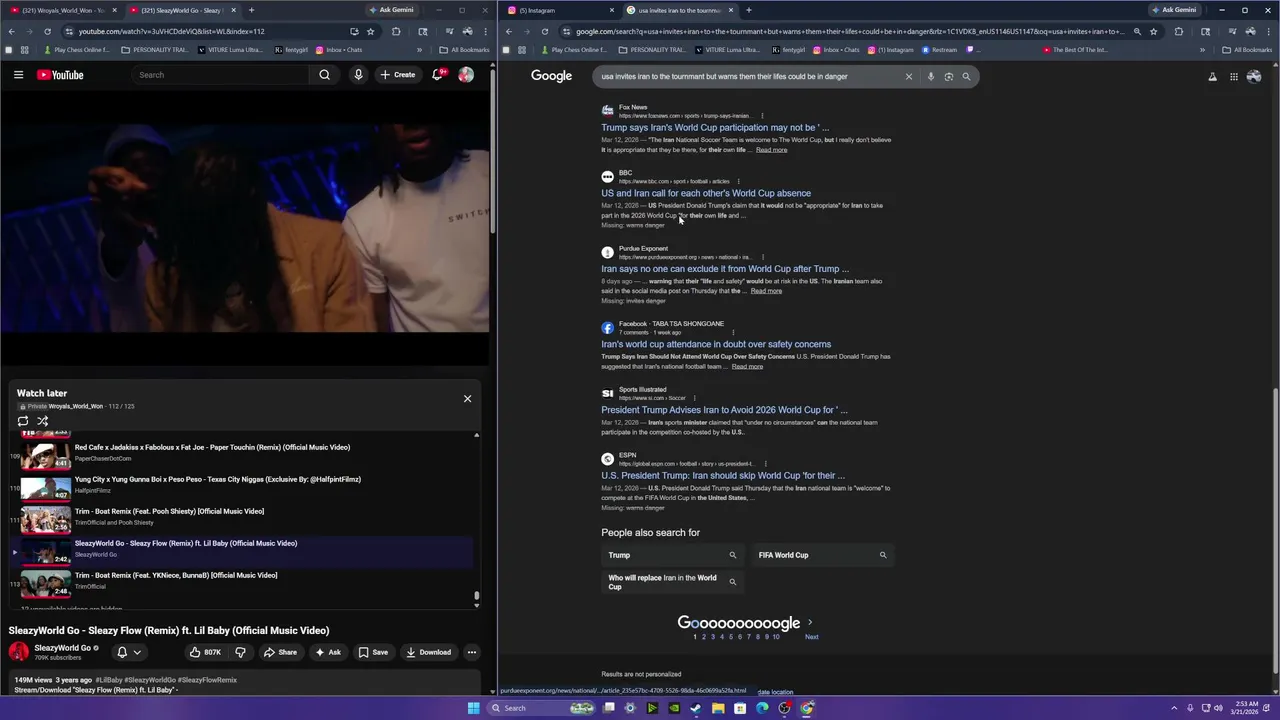Focus the YouTube search input field
Image resolution: width=1280 pixels, height=720 pixels.
(220, 75)
